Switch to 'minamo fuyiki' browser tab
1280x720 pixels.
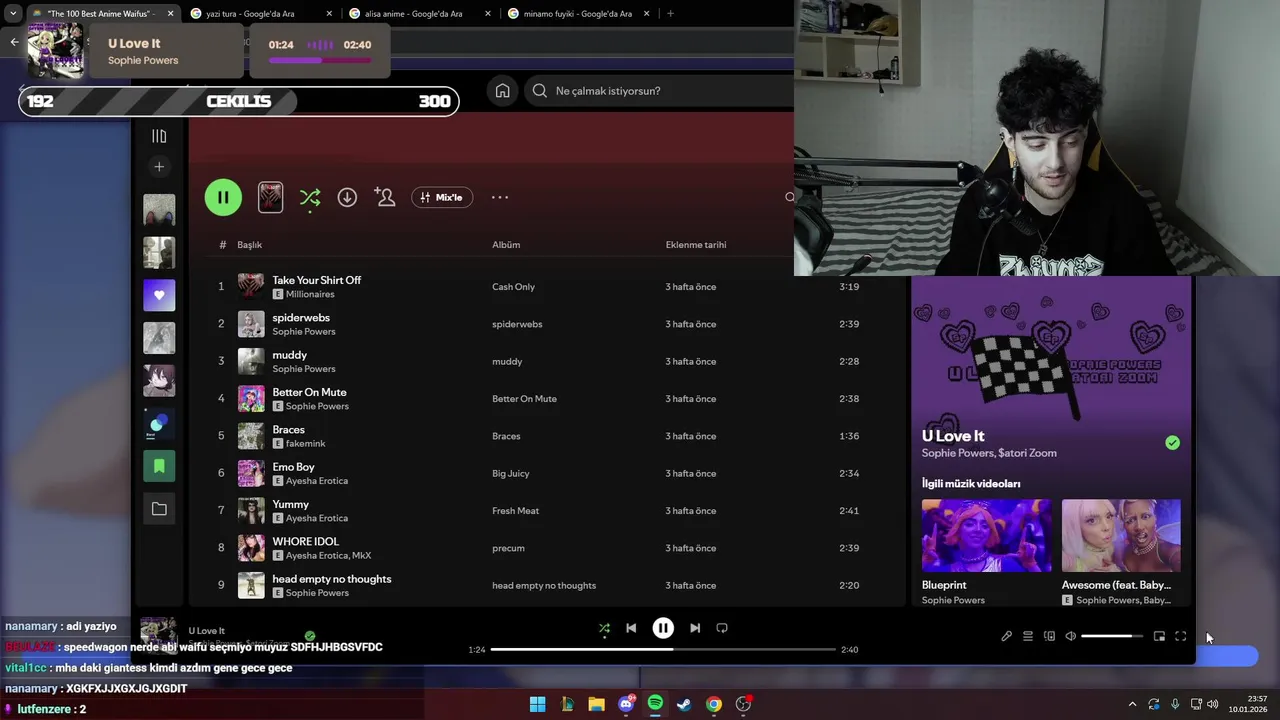pos(578,14)
